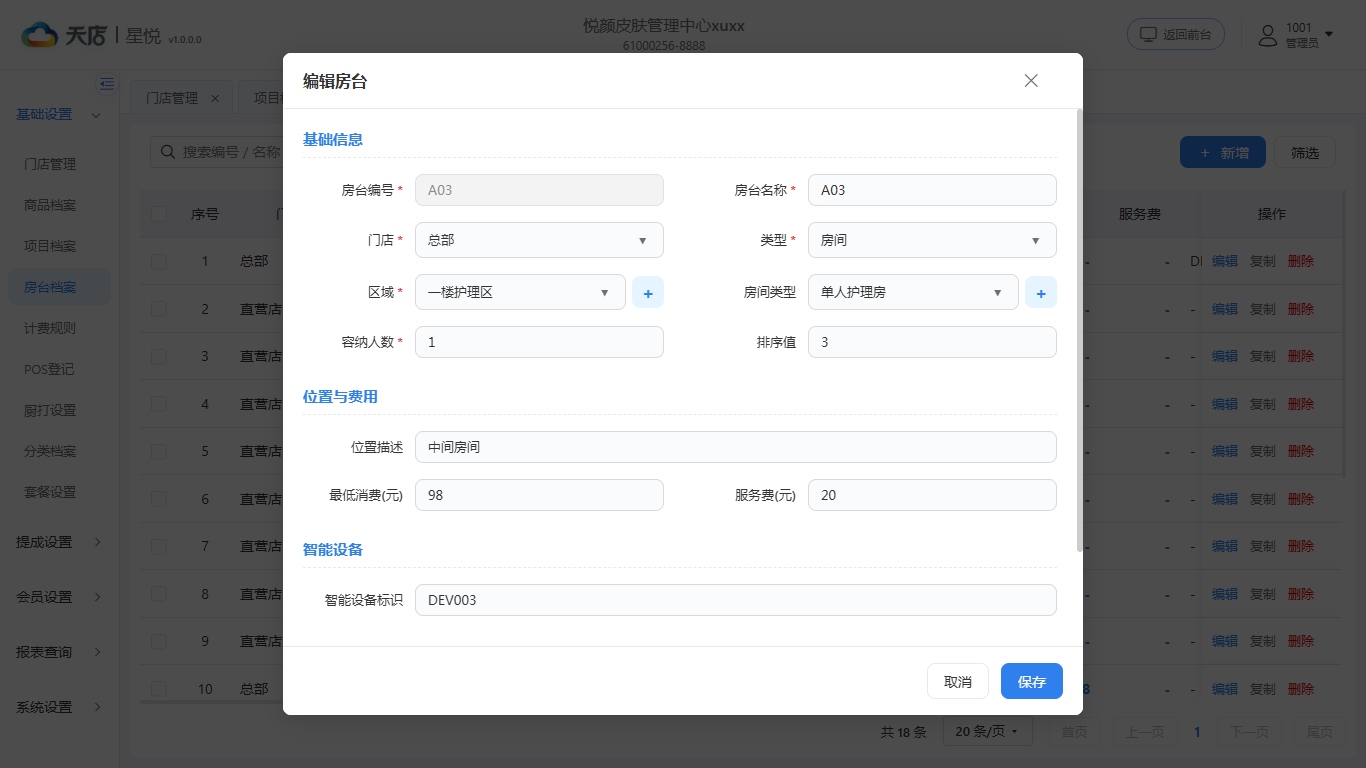
Task: Open the 区域 dropdown showing 一楼护理区
Action: tap(520, 293)
